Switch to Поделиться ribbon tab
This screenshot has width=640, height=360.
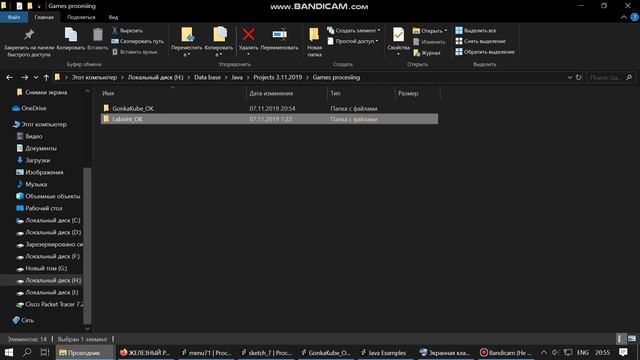pos(81,17)
